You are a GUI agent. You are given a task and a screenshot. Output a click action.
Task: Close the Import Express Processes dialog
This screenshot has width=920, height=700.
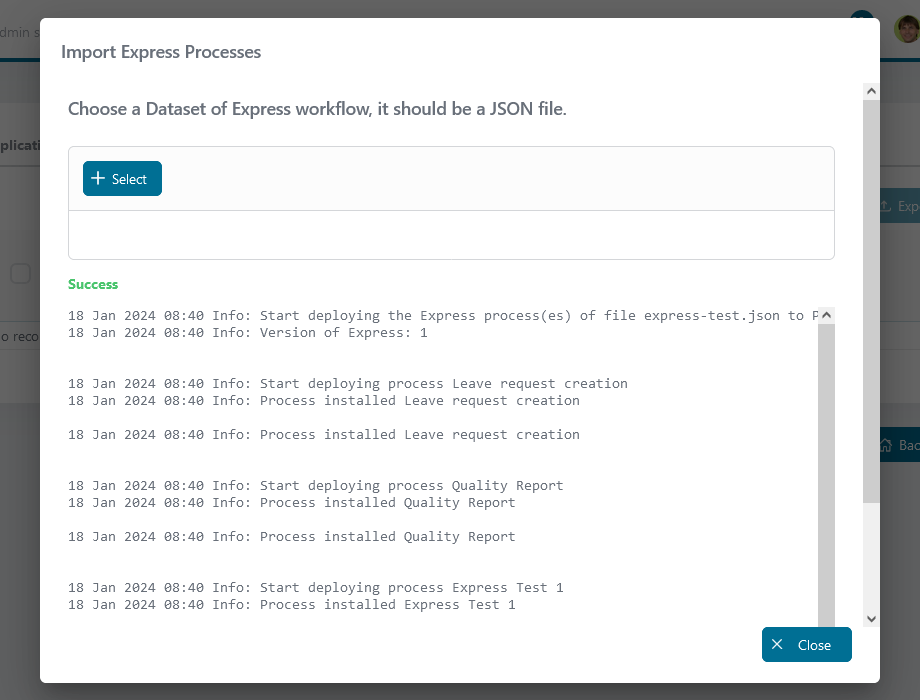[x=806, y=644]
